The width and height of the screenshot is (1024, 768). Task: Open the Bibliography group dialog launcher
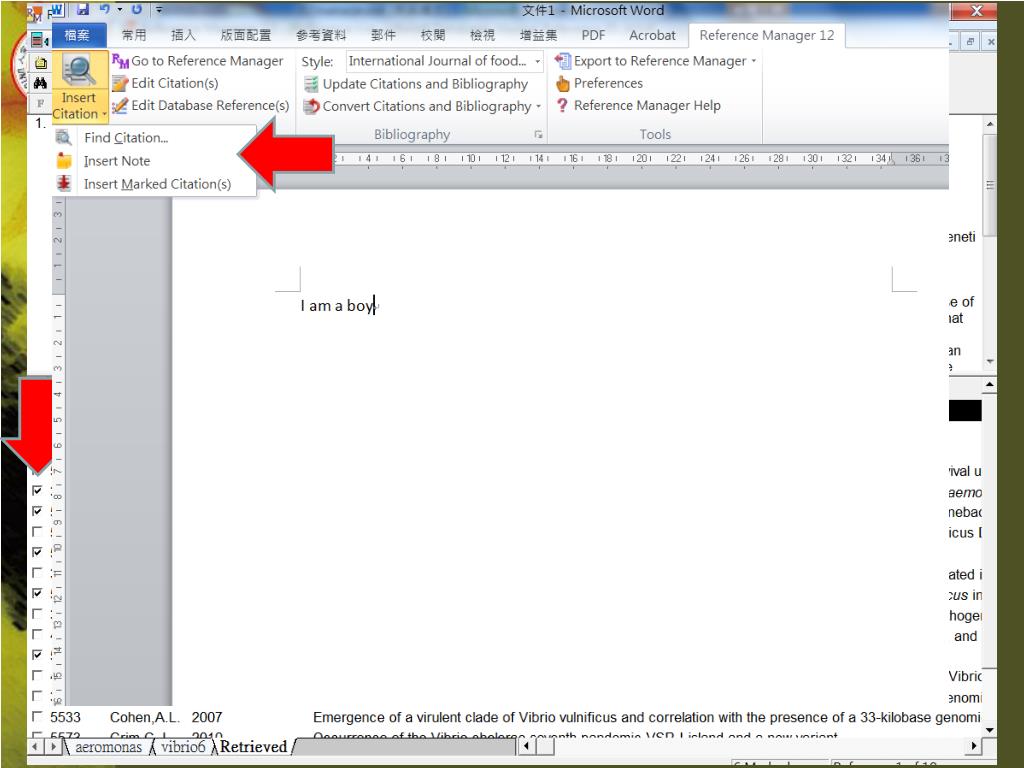538,135
